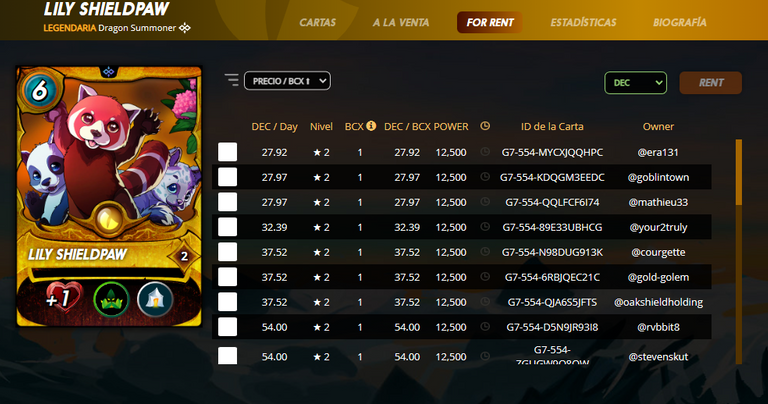Viewport: 768px width, 404px height.
Task: Click the clock icon in @rvbbit8 row
Action: pyautogui.click(x=485, y=327)
